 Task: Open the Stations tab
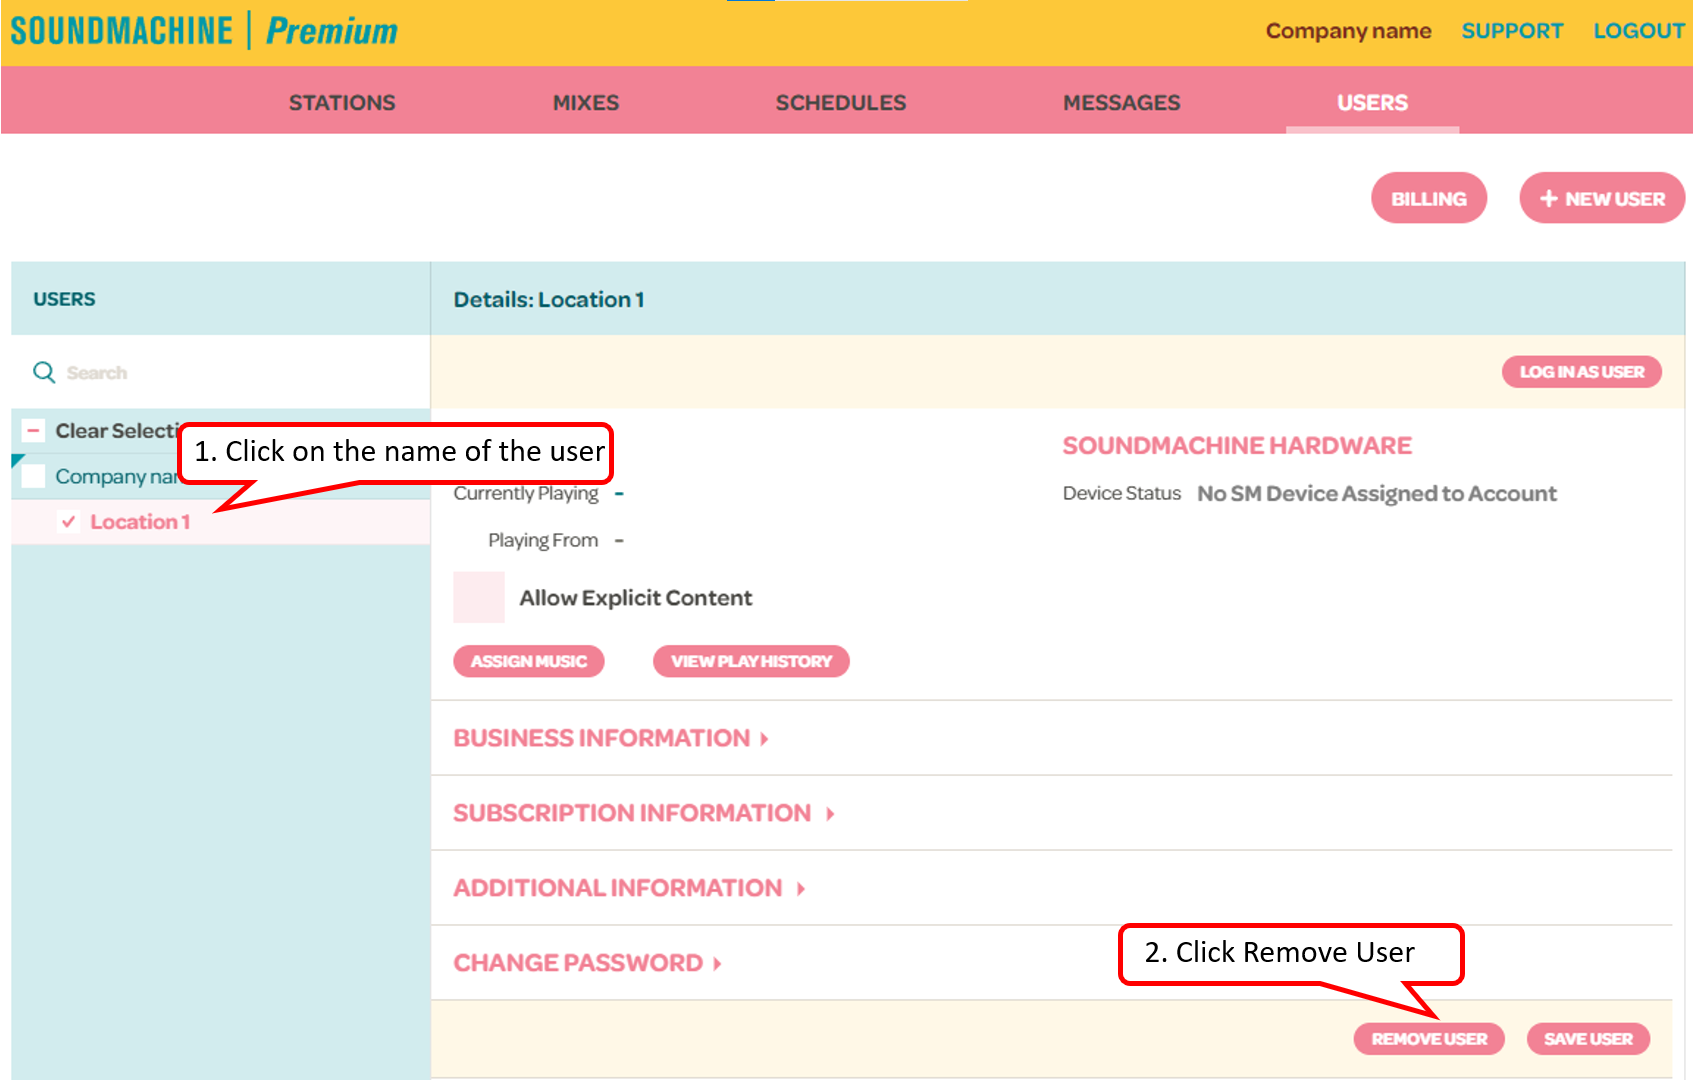click(342, 102)
